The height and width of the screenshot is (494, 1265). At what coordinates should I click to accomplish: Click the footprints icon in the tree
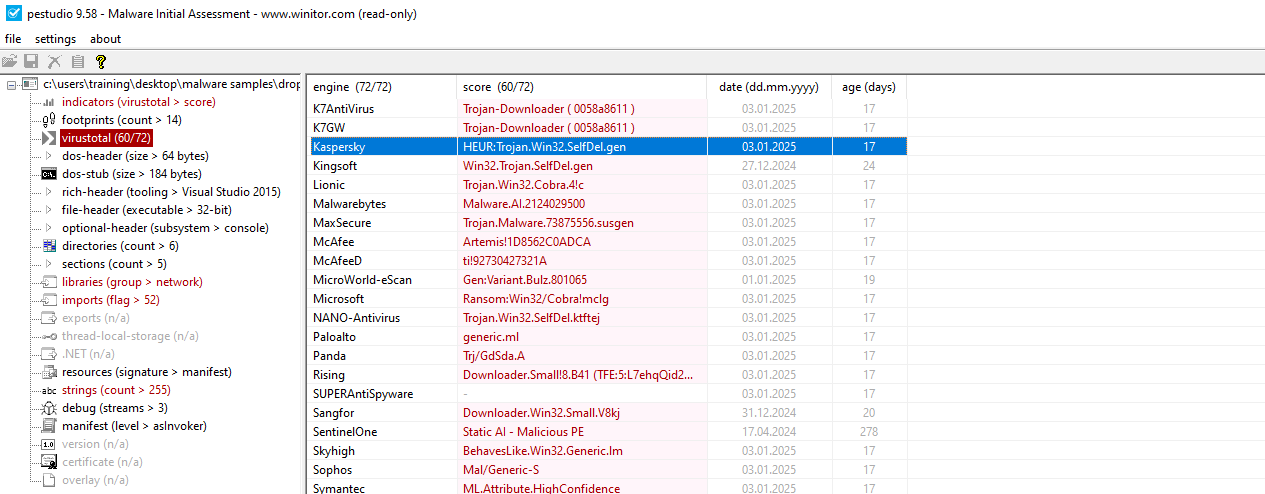pyautogui.click(x=48, y=120)
